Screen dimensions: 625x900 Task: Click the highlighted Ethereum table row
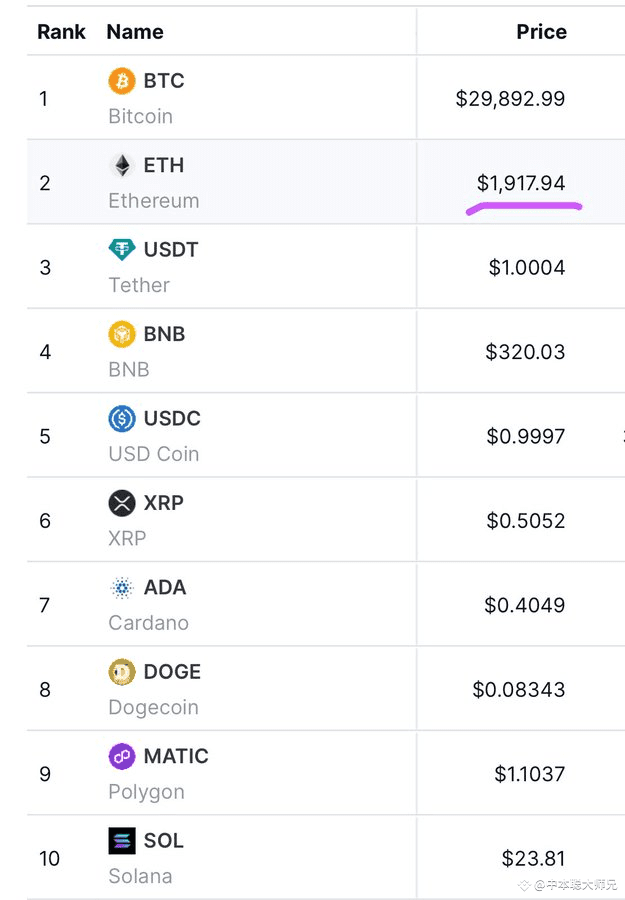pyautogui.click(x=300, y=182)
